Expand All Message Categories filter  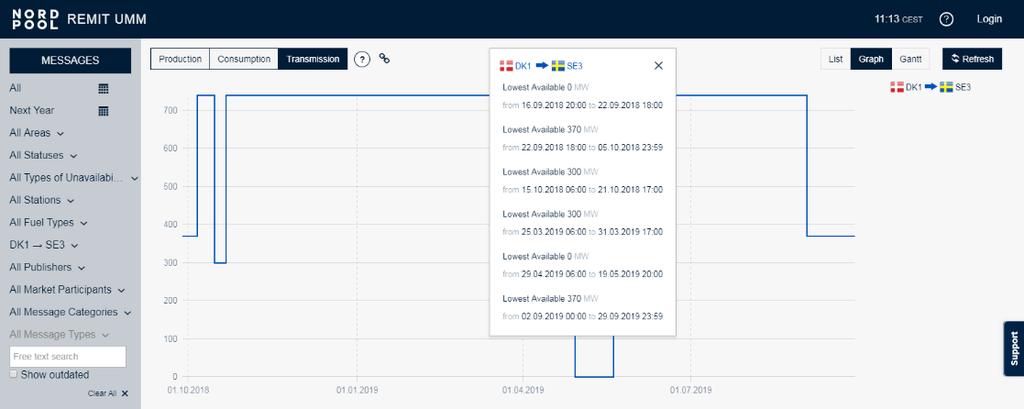click(x=71, y=312)
